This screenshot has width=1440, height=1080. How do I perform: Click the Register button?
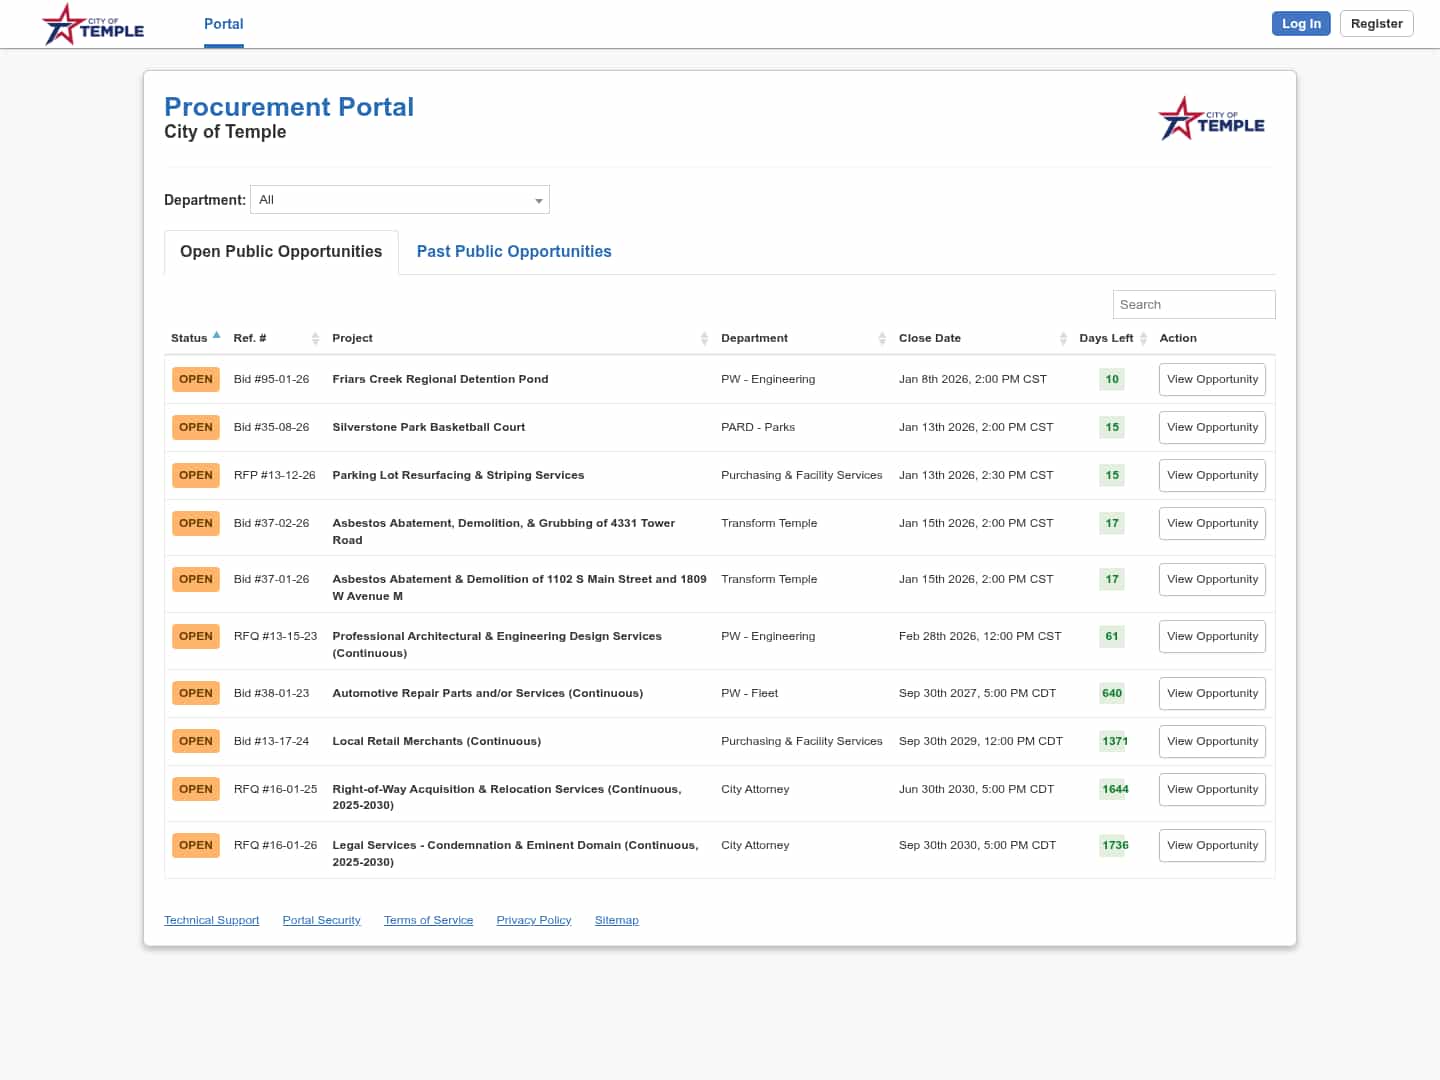[1376, 24]
